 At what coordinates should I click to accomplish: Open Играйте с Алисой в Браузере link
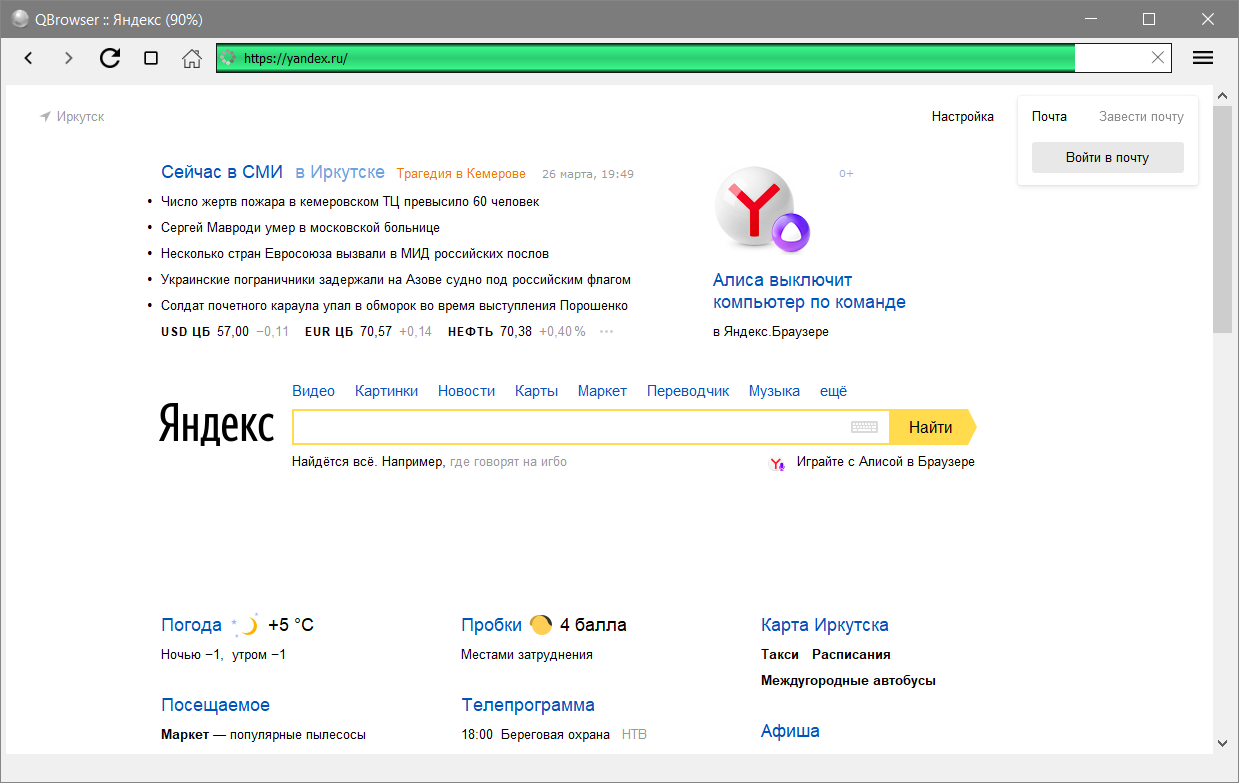pos(886,462)
